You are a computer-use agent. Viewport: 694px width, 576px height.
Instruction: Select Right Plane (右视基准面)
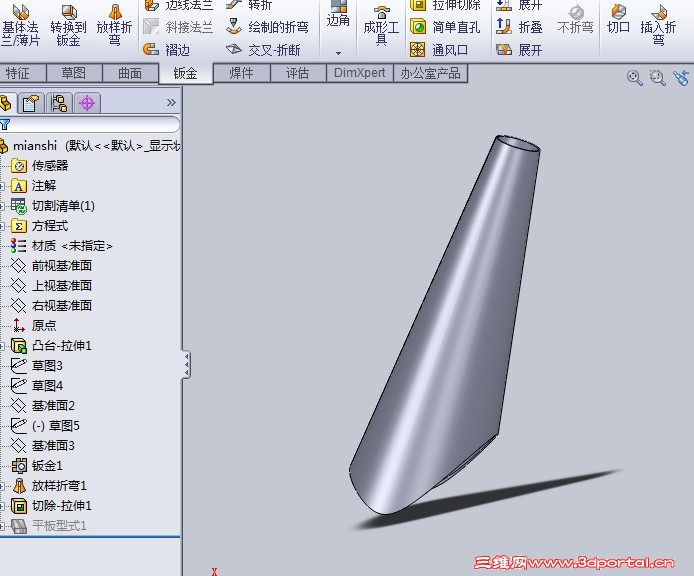(x=51, y=305)
